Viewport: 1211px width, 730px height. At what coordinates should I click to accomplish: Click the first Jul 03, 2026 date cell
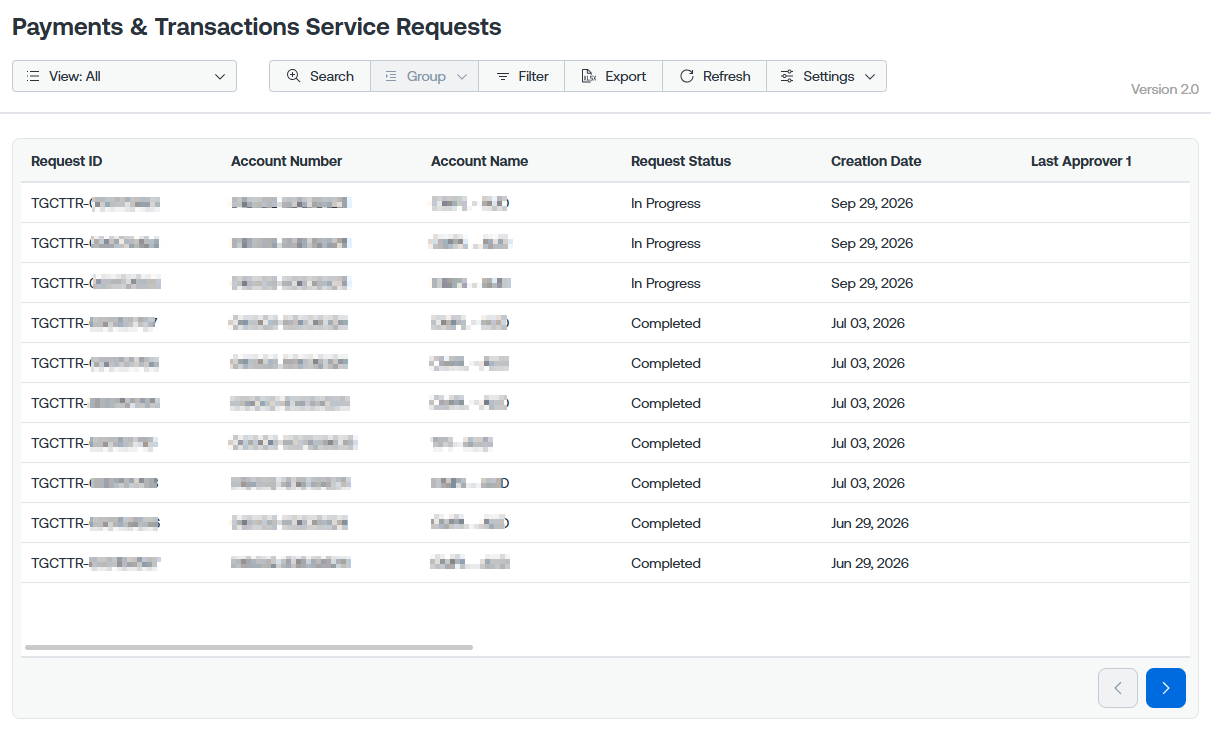tap(868, 323)
